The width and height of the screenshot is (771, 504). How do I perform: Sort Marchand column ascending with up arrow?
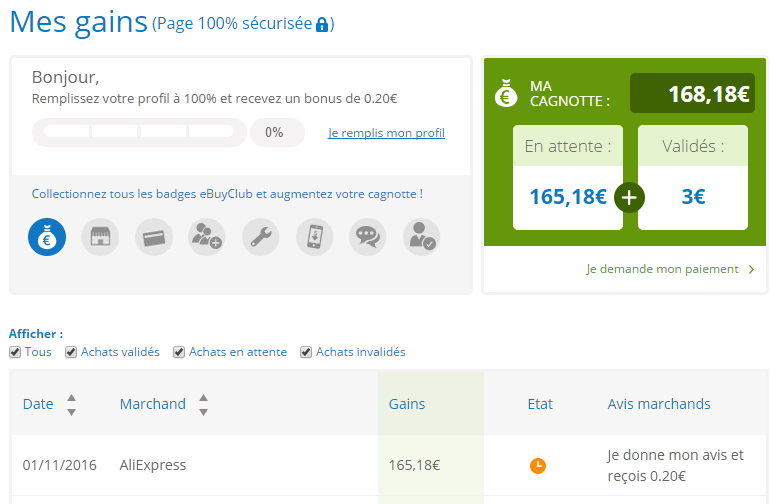(203, 398)
